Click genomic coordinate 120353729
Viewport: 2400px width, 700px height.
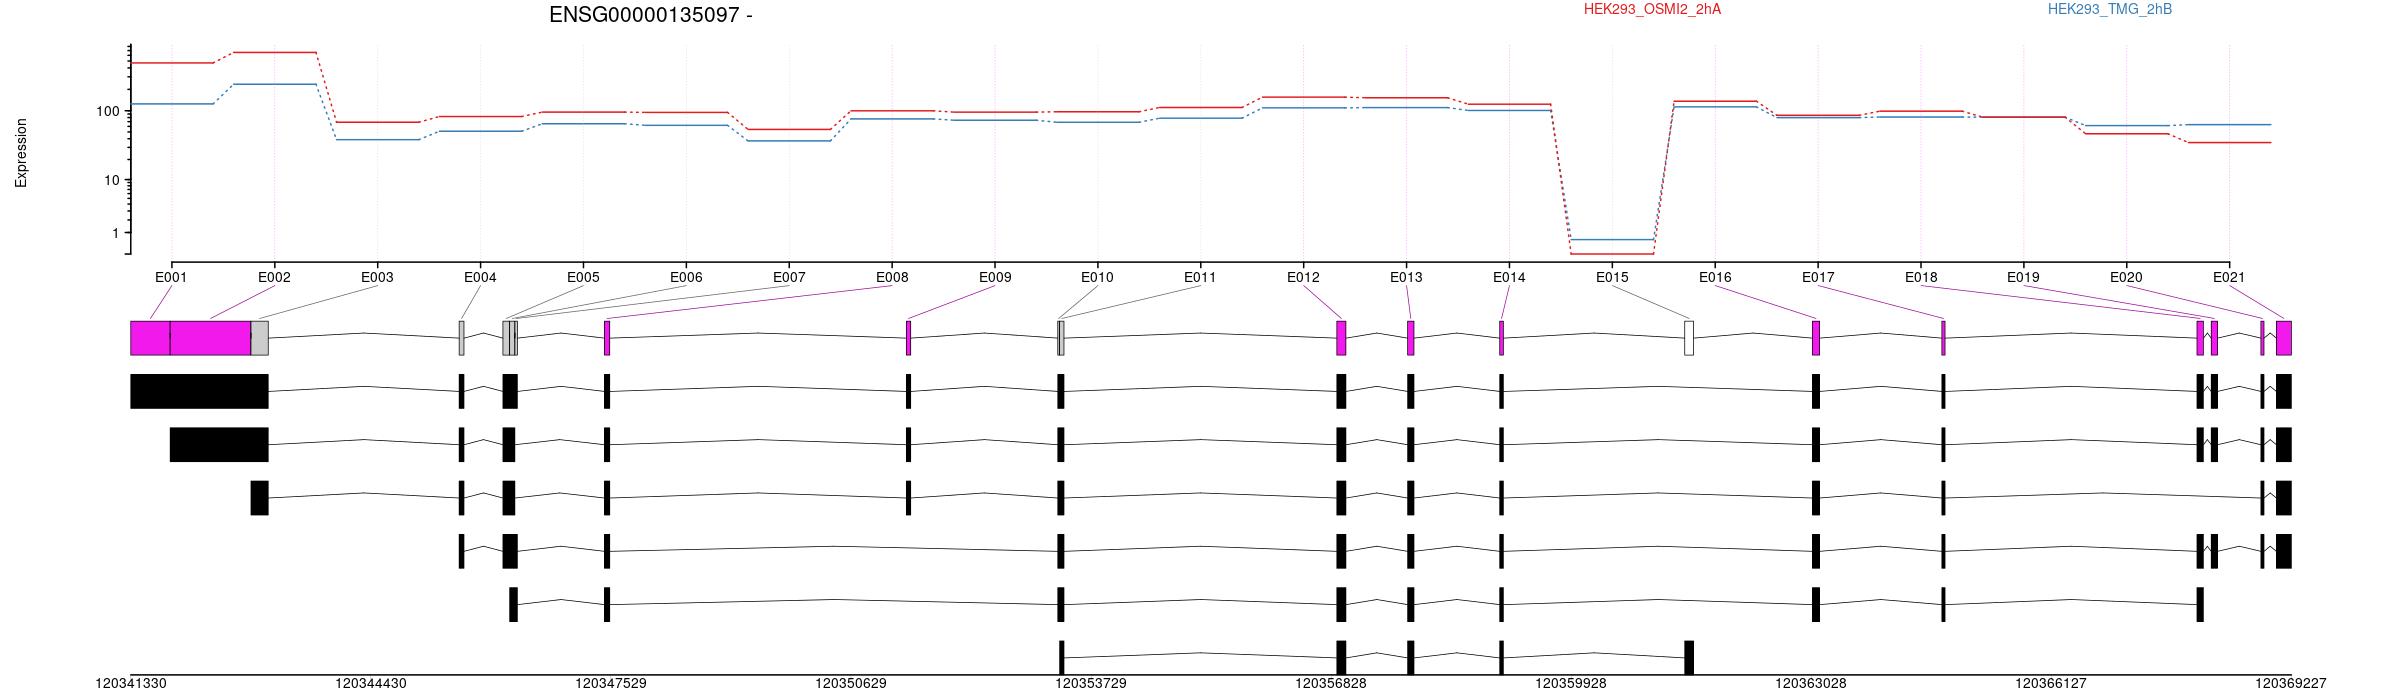(1091, 684)
